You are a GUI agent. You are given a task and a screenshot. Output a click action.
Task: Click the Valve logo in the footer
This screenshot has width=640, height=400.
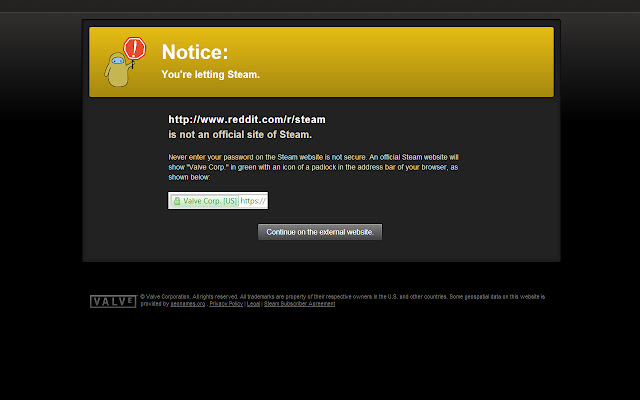[113, 302]
